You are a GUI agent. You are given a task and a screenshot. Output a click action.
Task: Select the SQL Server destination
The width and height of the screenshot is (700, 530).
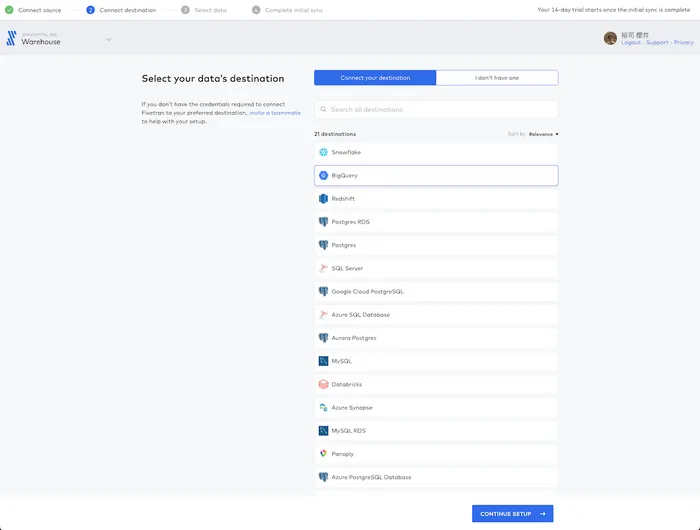[x=436, y=268]
